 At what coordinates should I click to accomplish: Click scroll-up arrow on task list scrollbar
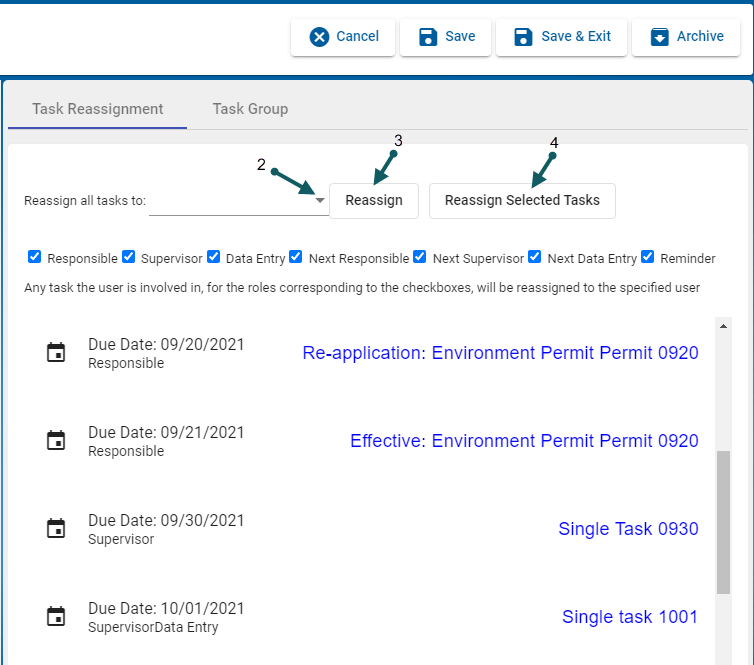coord(723,326)
